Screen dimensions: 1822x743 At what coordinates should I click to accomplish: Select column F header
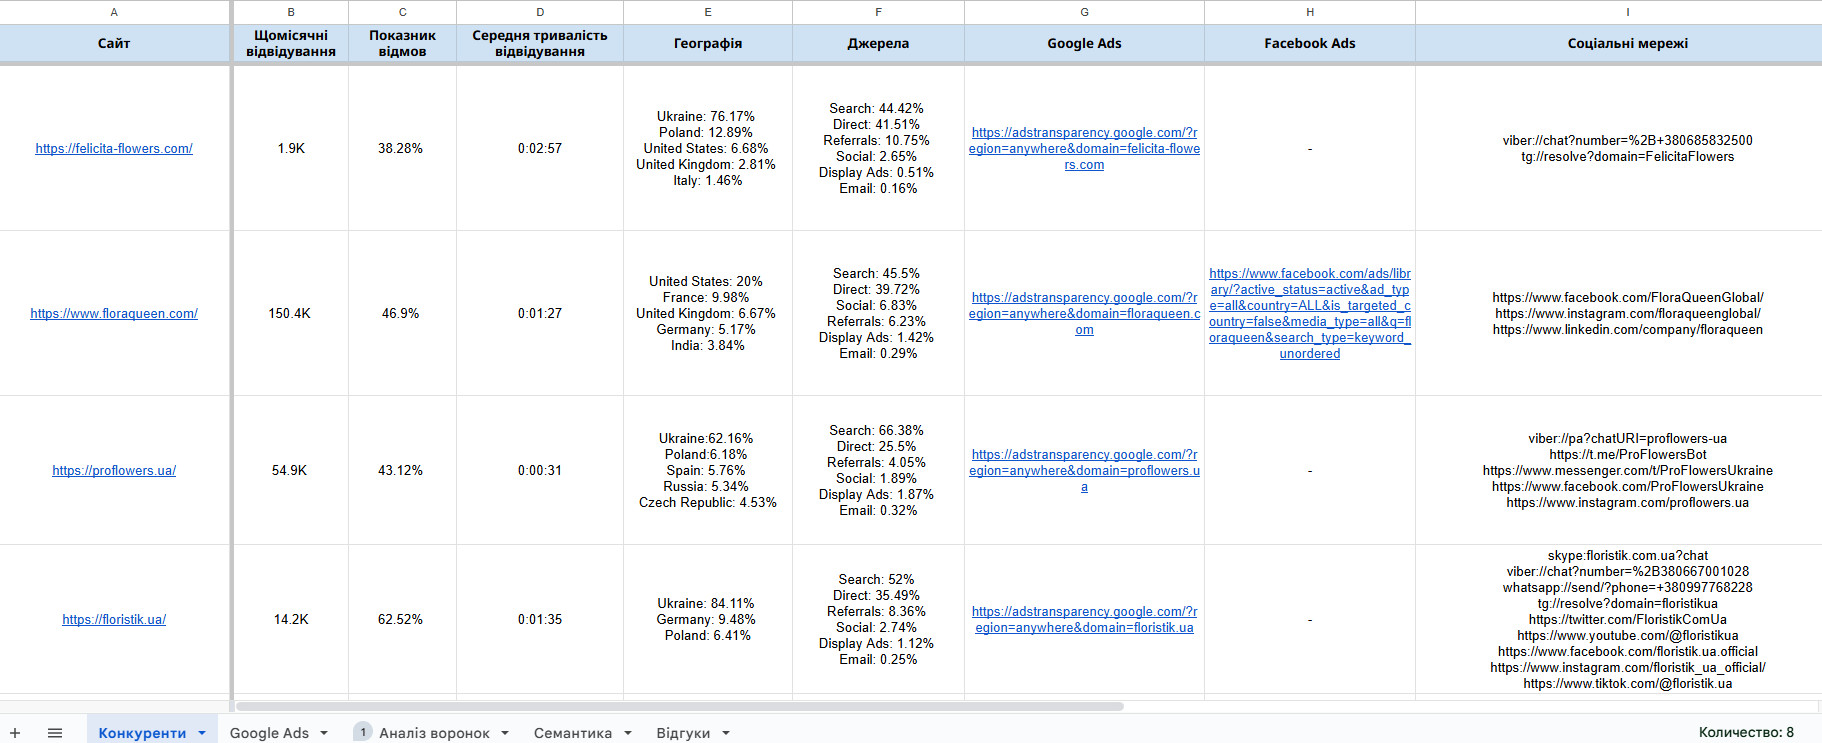(878, 12)
